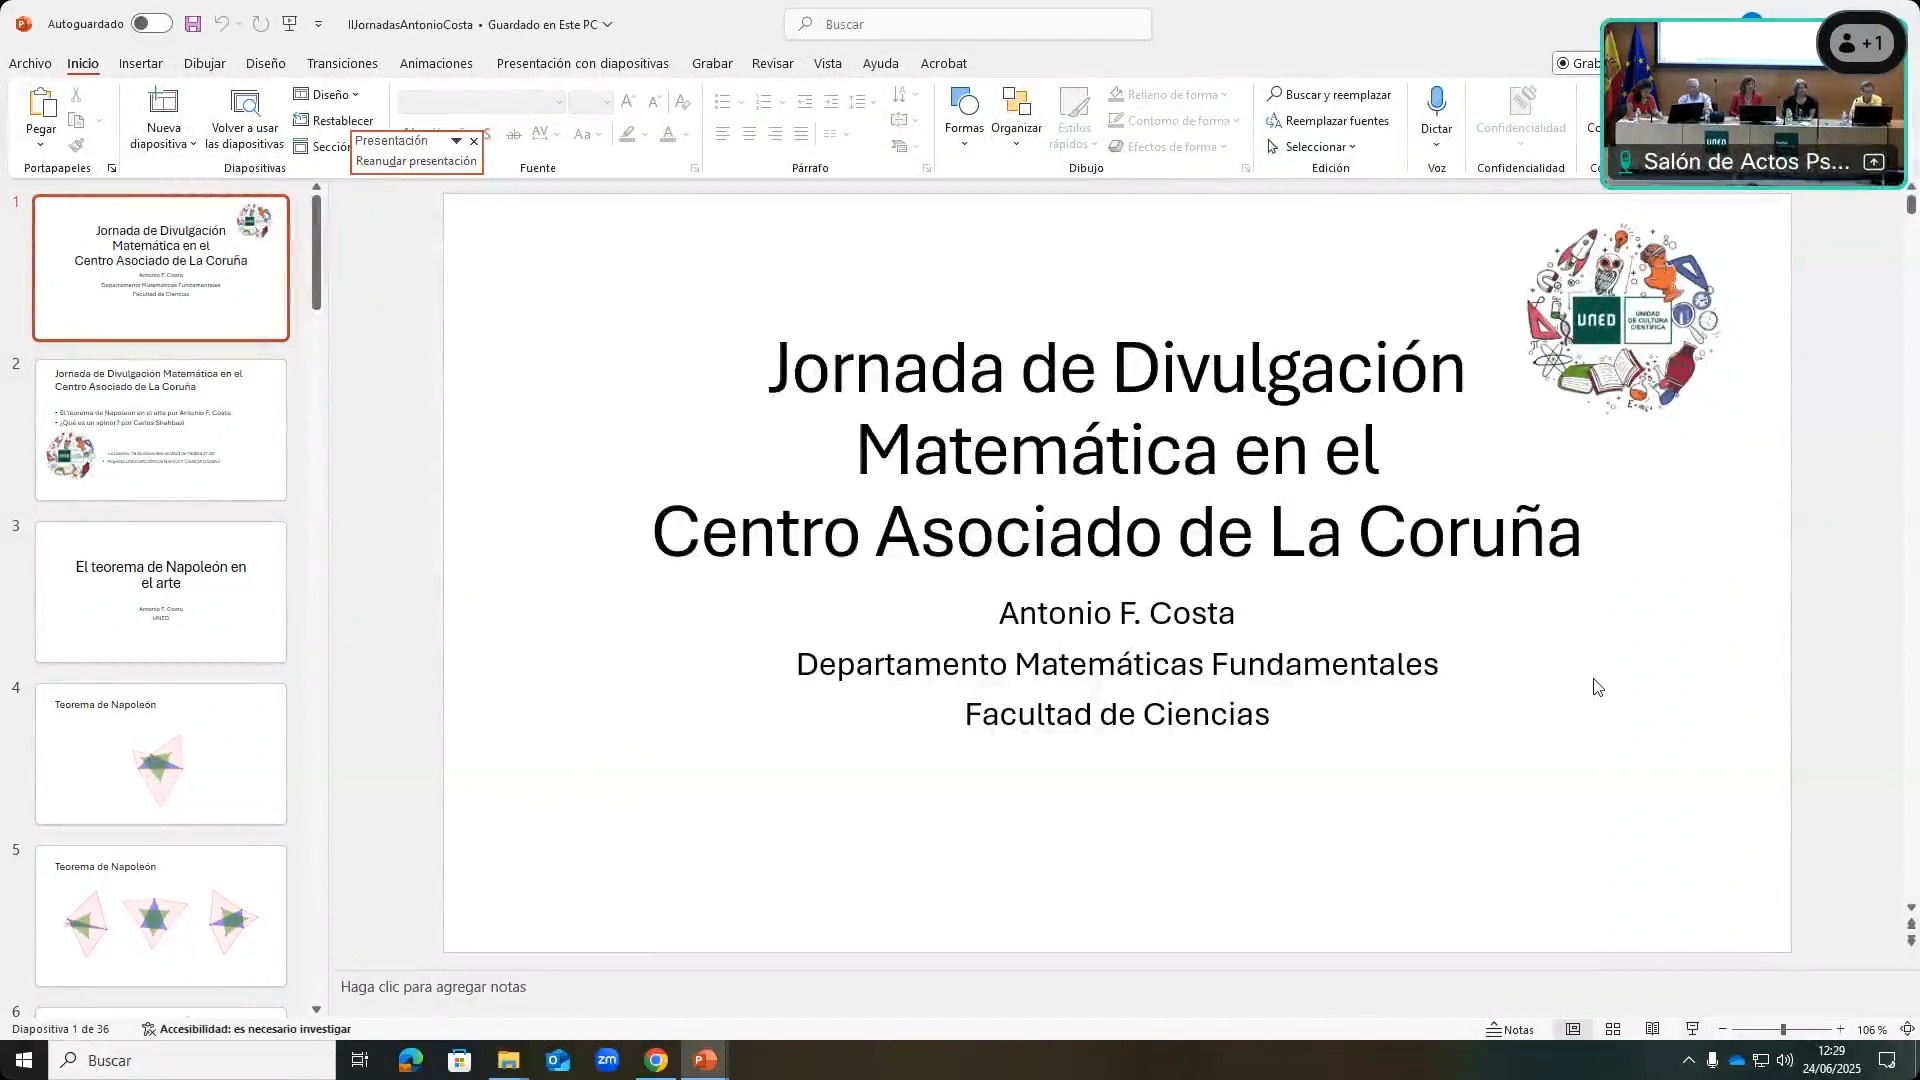Align text center in Párrafo group

tap(748, 133)
